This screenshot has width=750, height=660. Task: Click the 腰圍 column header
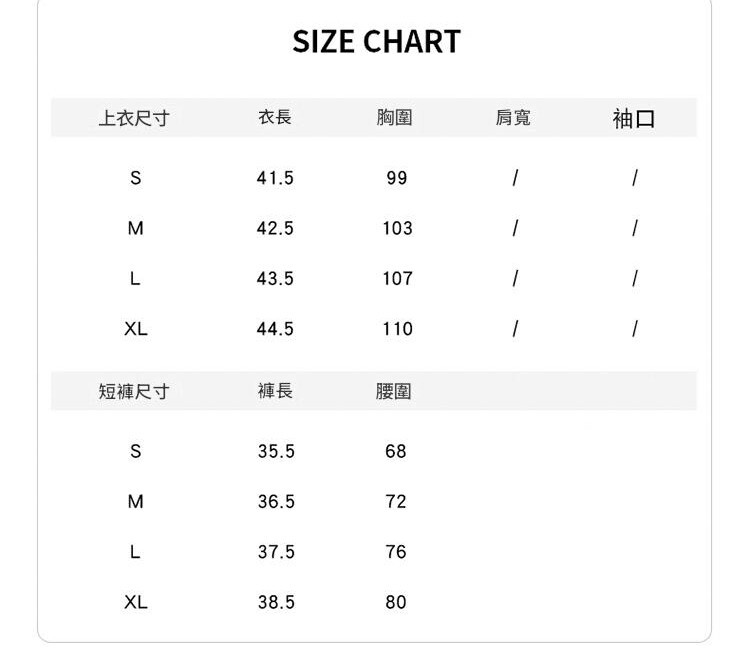click(x=394, y=392)
